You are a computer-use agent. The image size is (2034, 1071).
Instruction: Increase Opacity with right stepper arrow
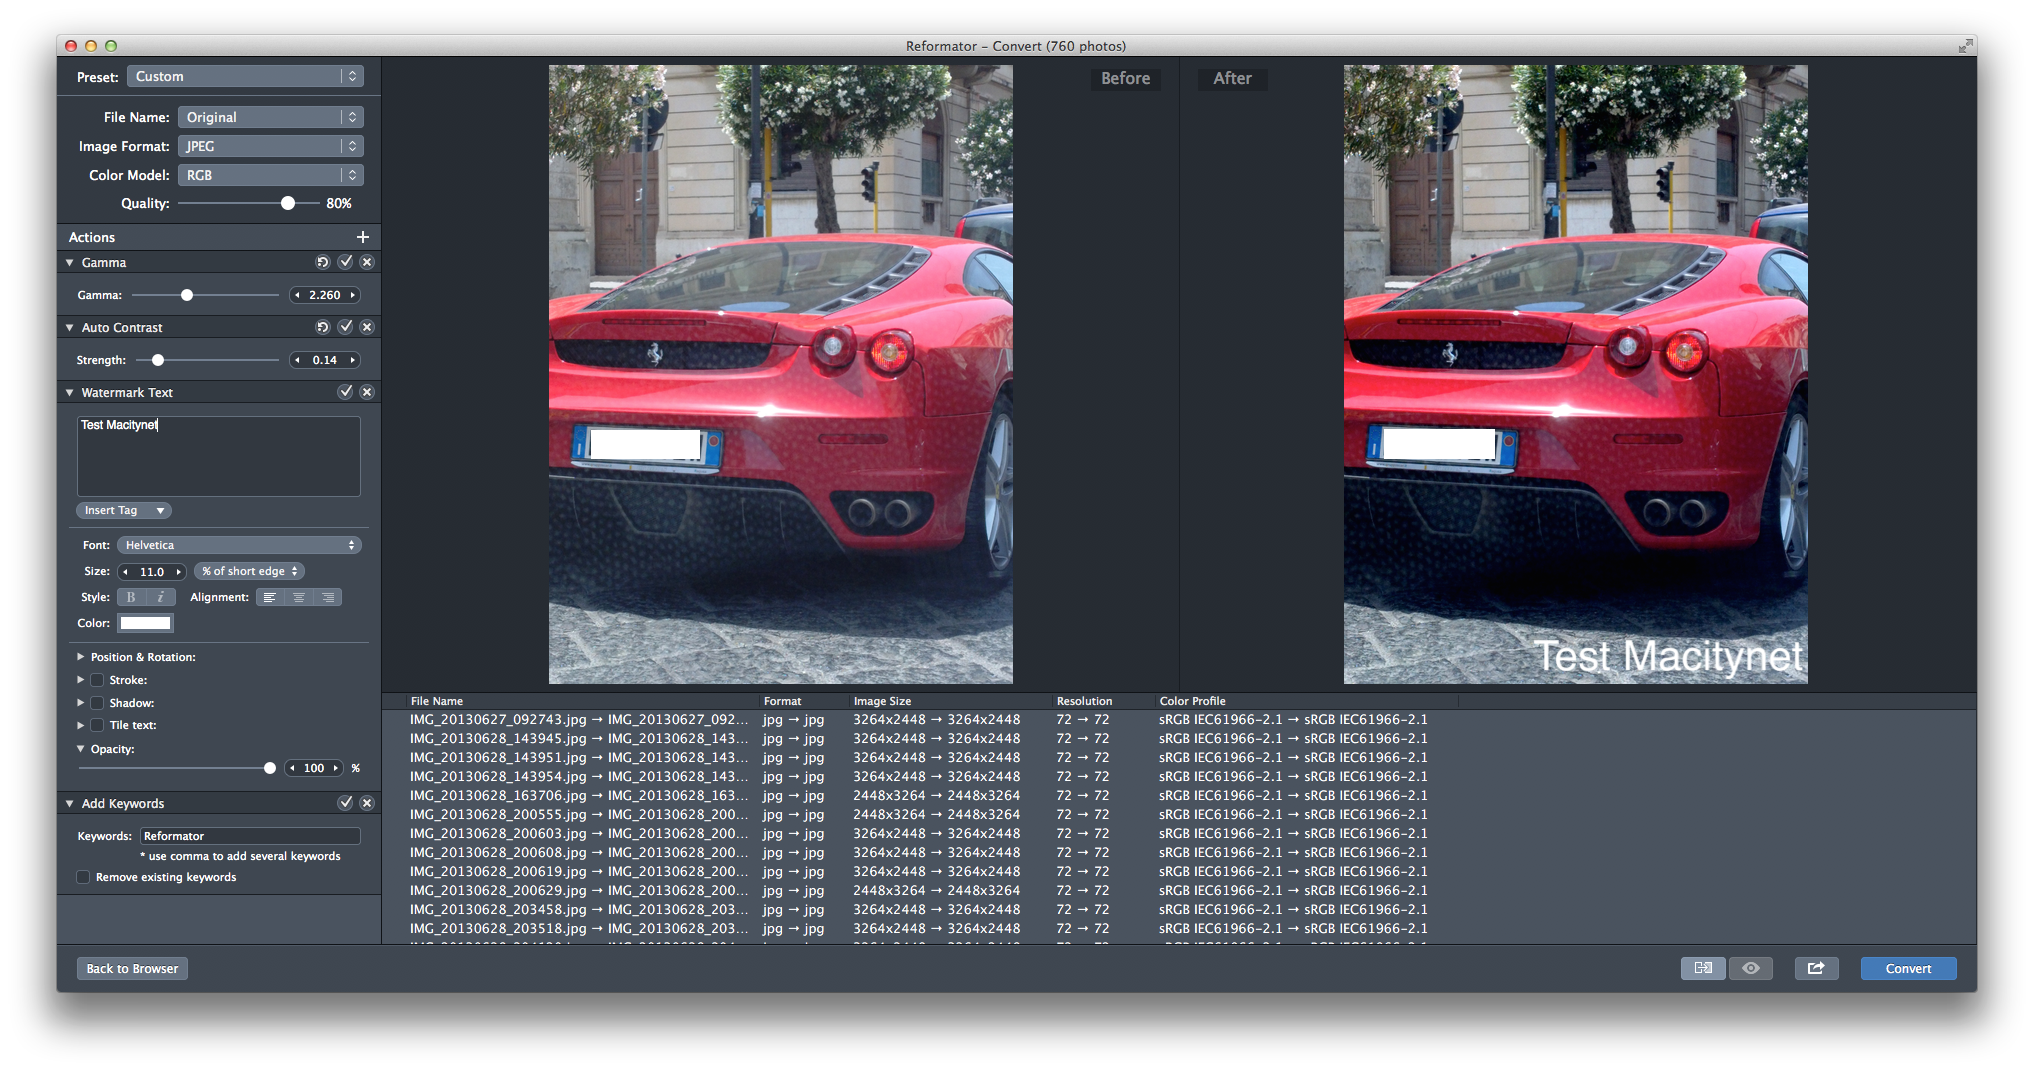pos(336,768)
